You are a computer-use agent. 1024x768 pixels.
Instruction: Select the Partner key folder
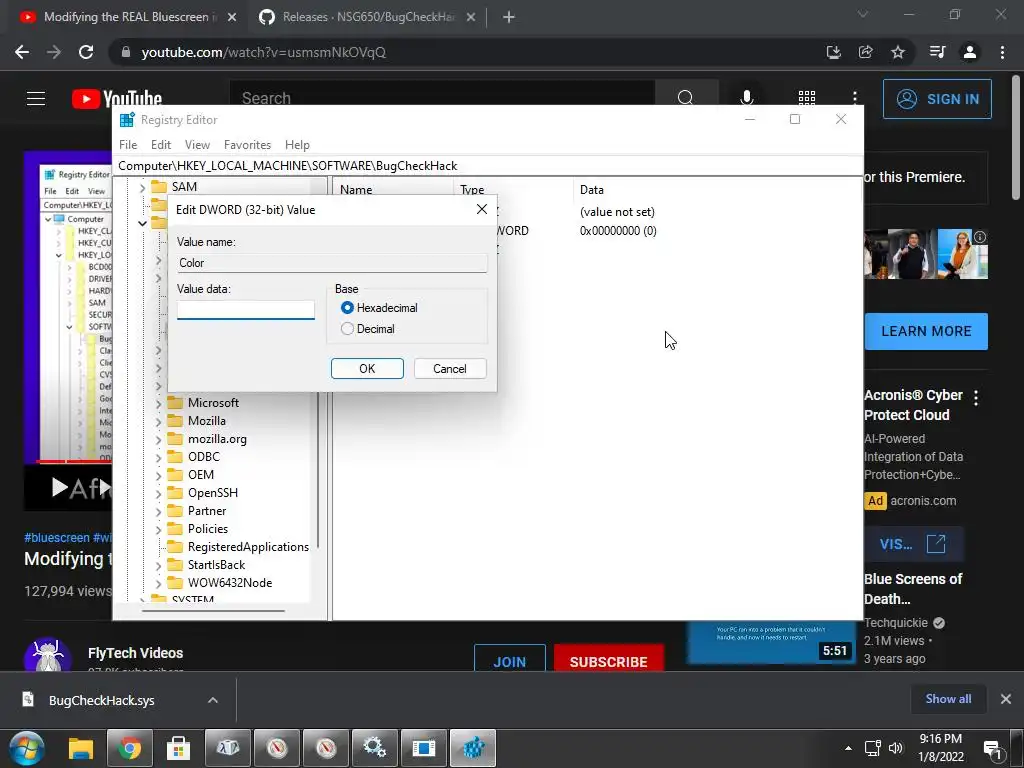point(197,511)
